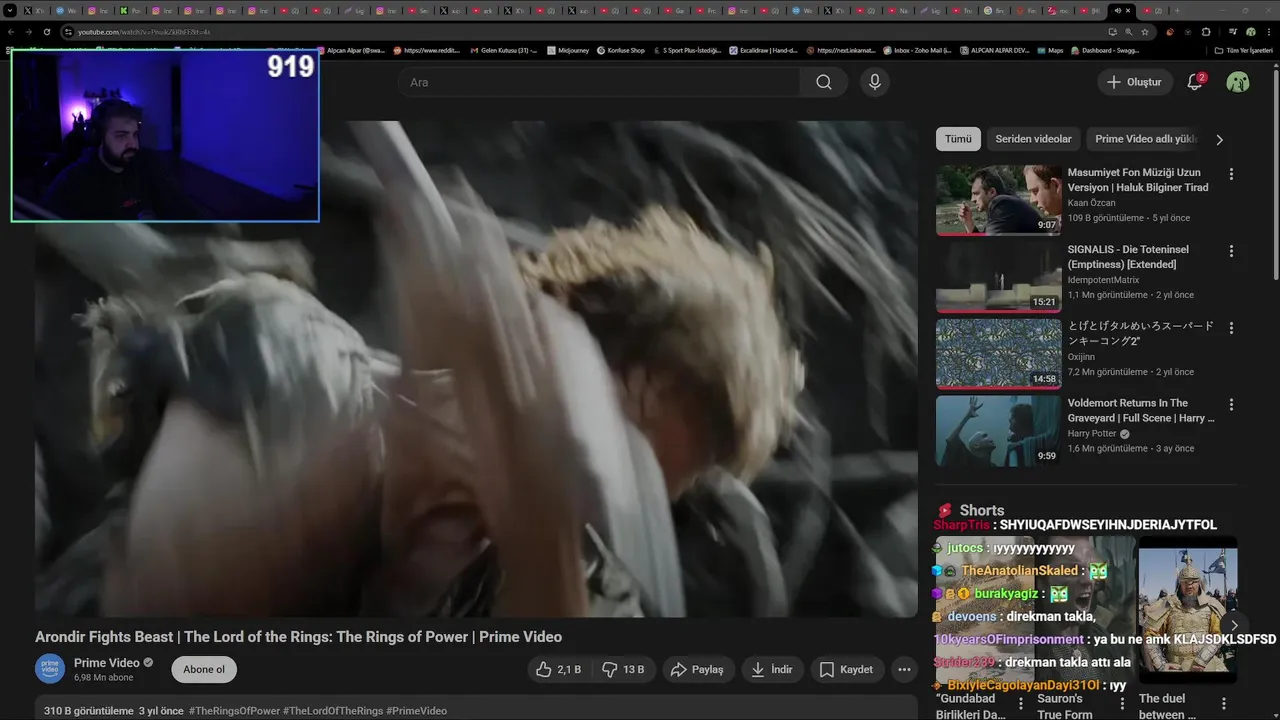The width and height of the screenshot is (1280, 720).
Task: Open options for Sauron's True Form short
Action: (1121, 704)
